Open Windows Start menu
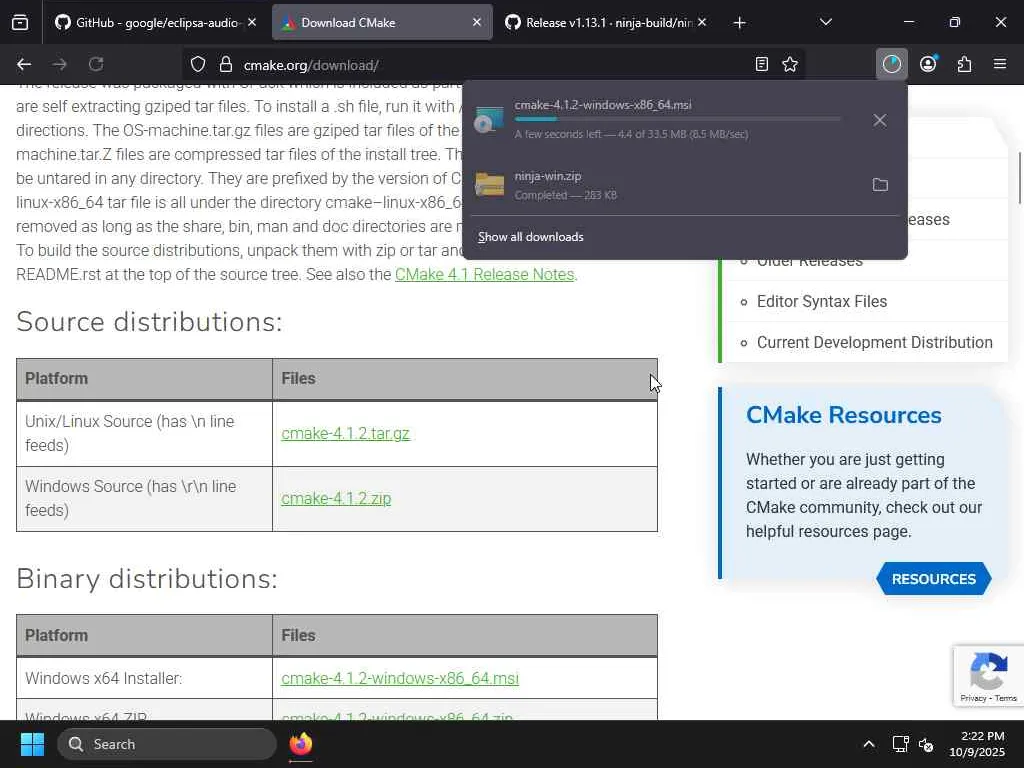Viewport: 1024px width, 768px height. (x=32, y=744)
